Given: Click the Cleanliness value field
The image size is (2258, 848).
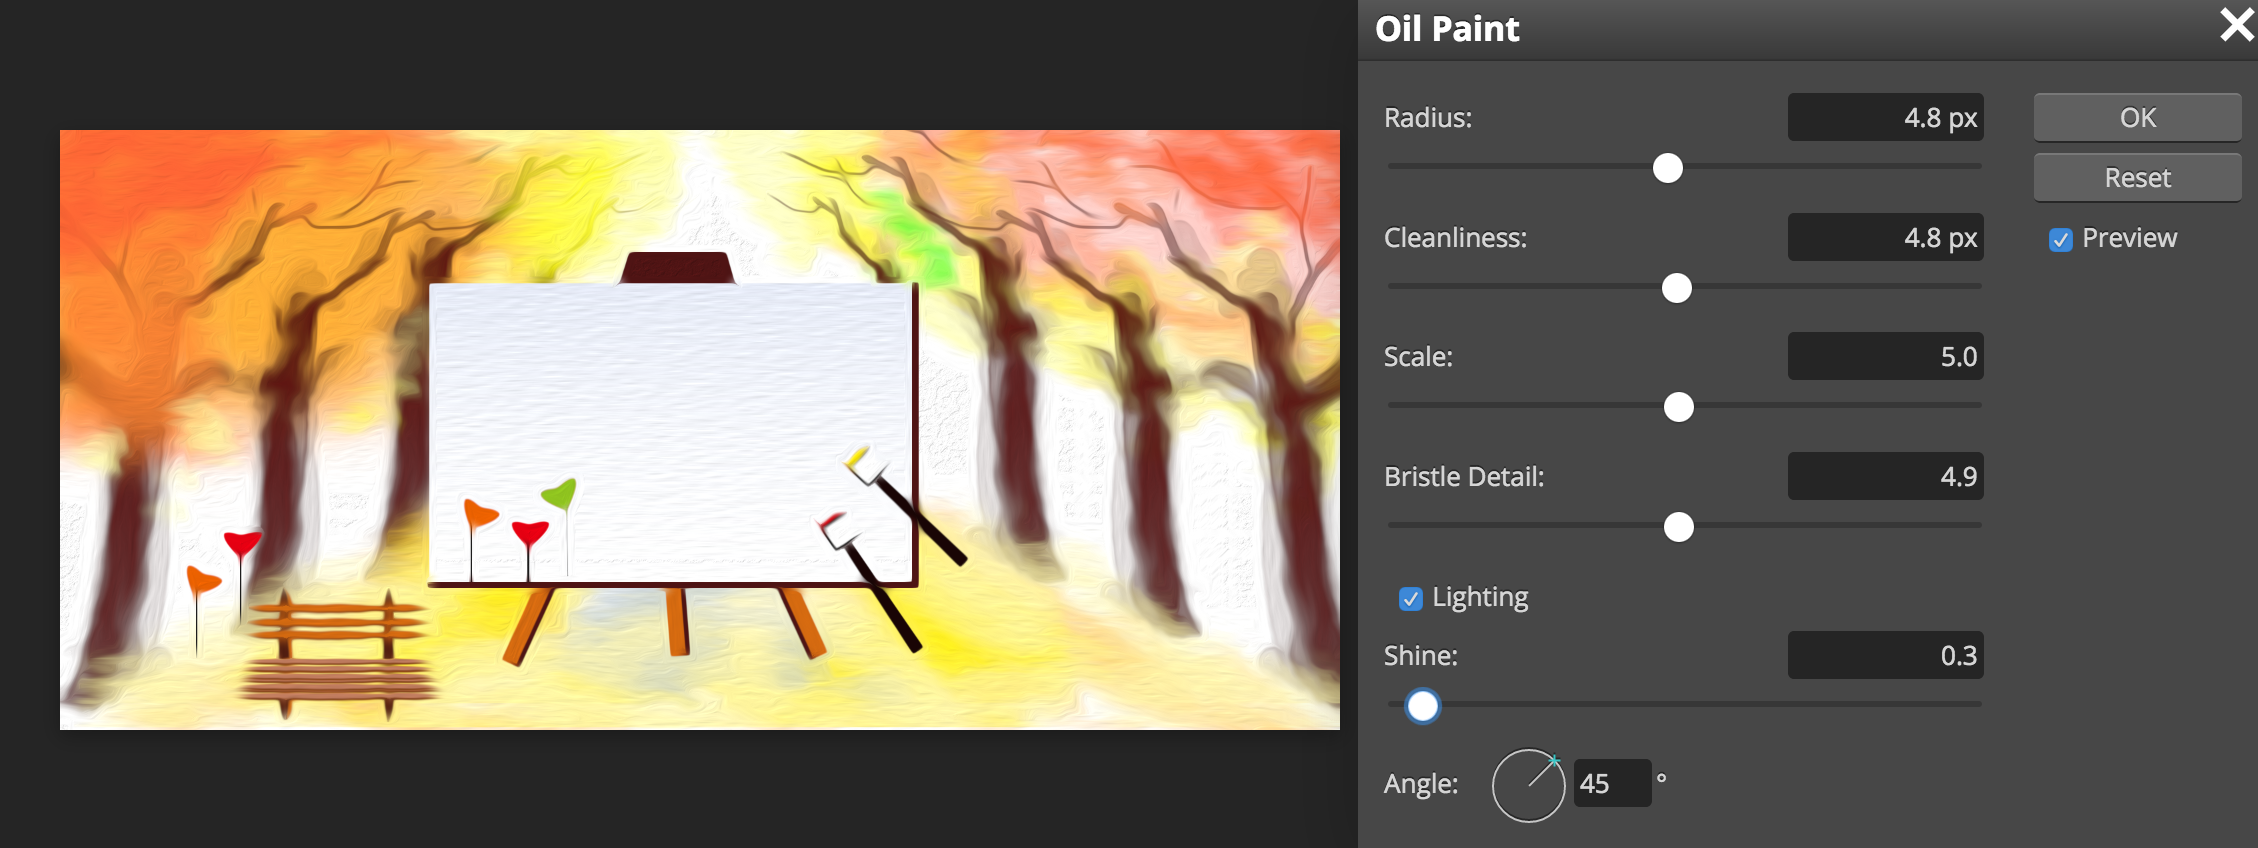Looking at the screenshot, I should [1885, 238].
